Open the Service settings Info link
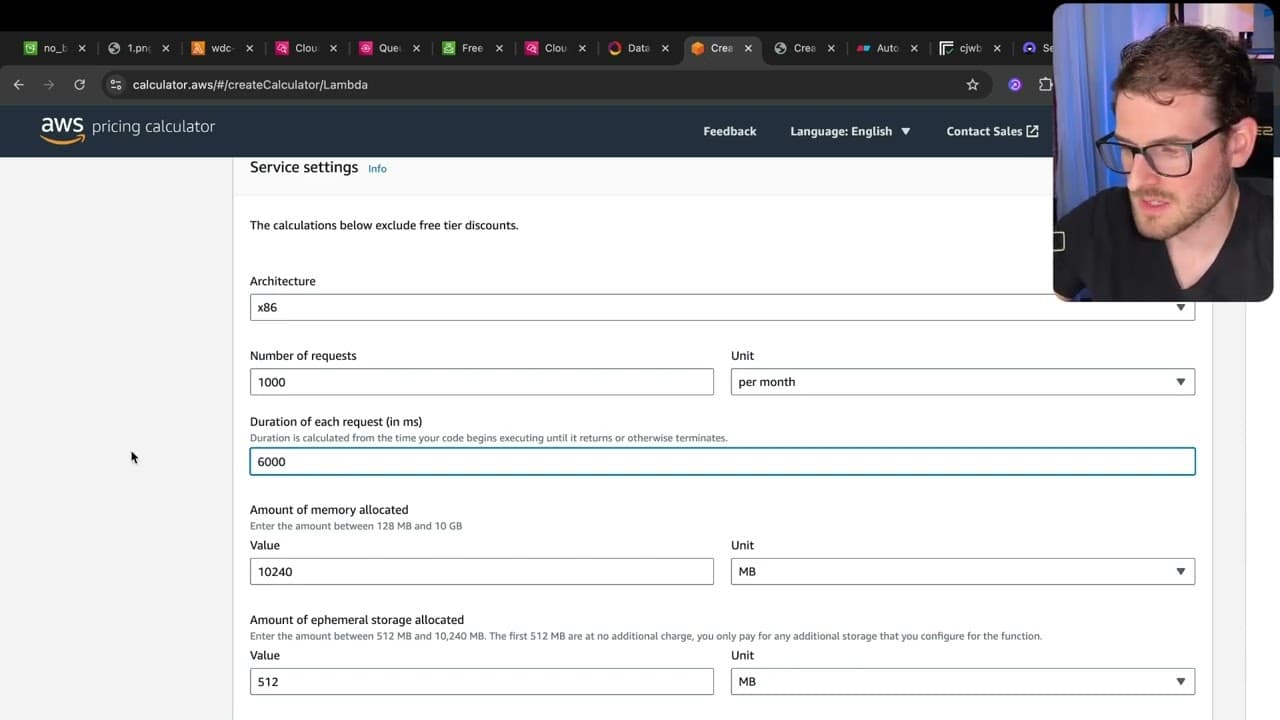Viewport: 1280px width, 720px height. 377,169
